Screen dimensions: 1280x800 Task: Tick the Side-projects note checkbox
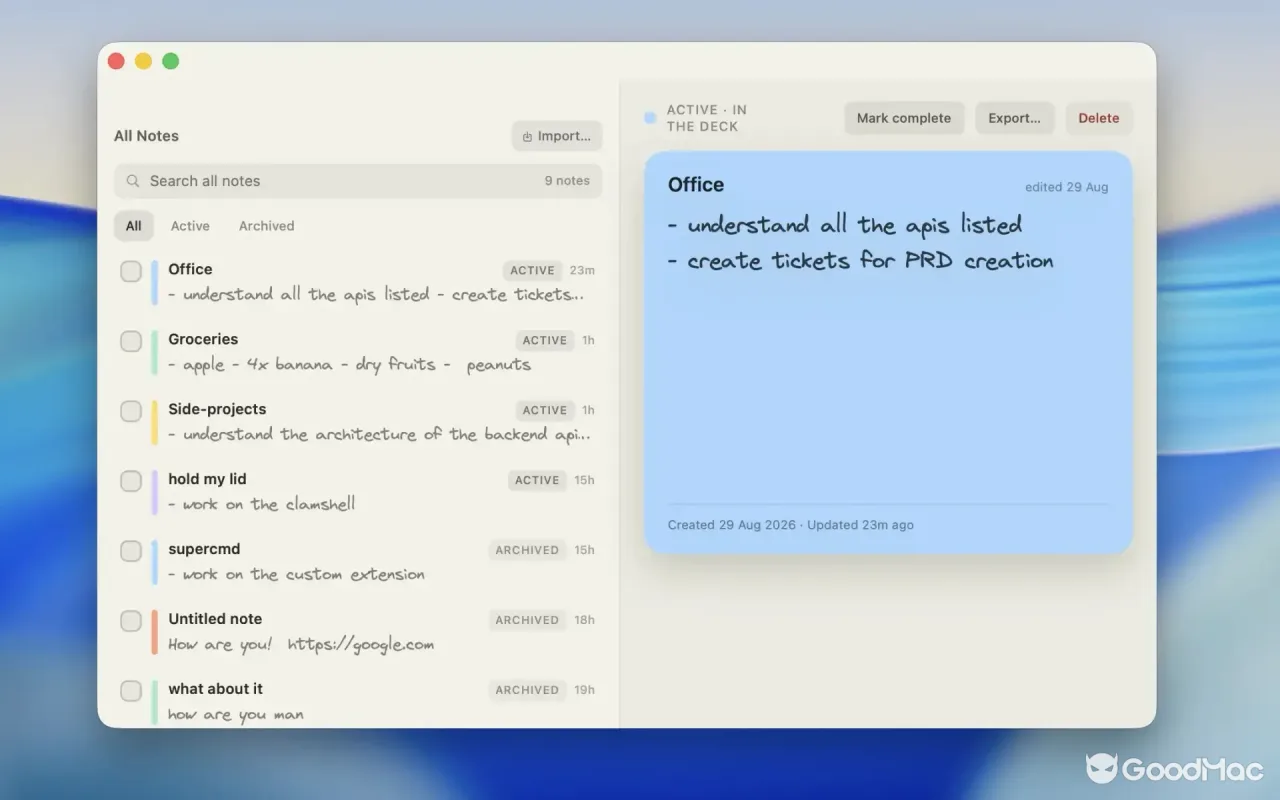[x=131, y=411]
